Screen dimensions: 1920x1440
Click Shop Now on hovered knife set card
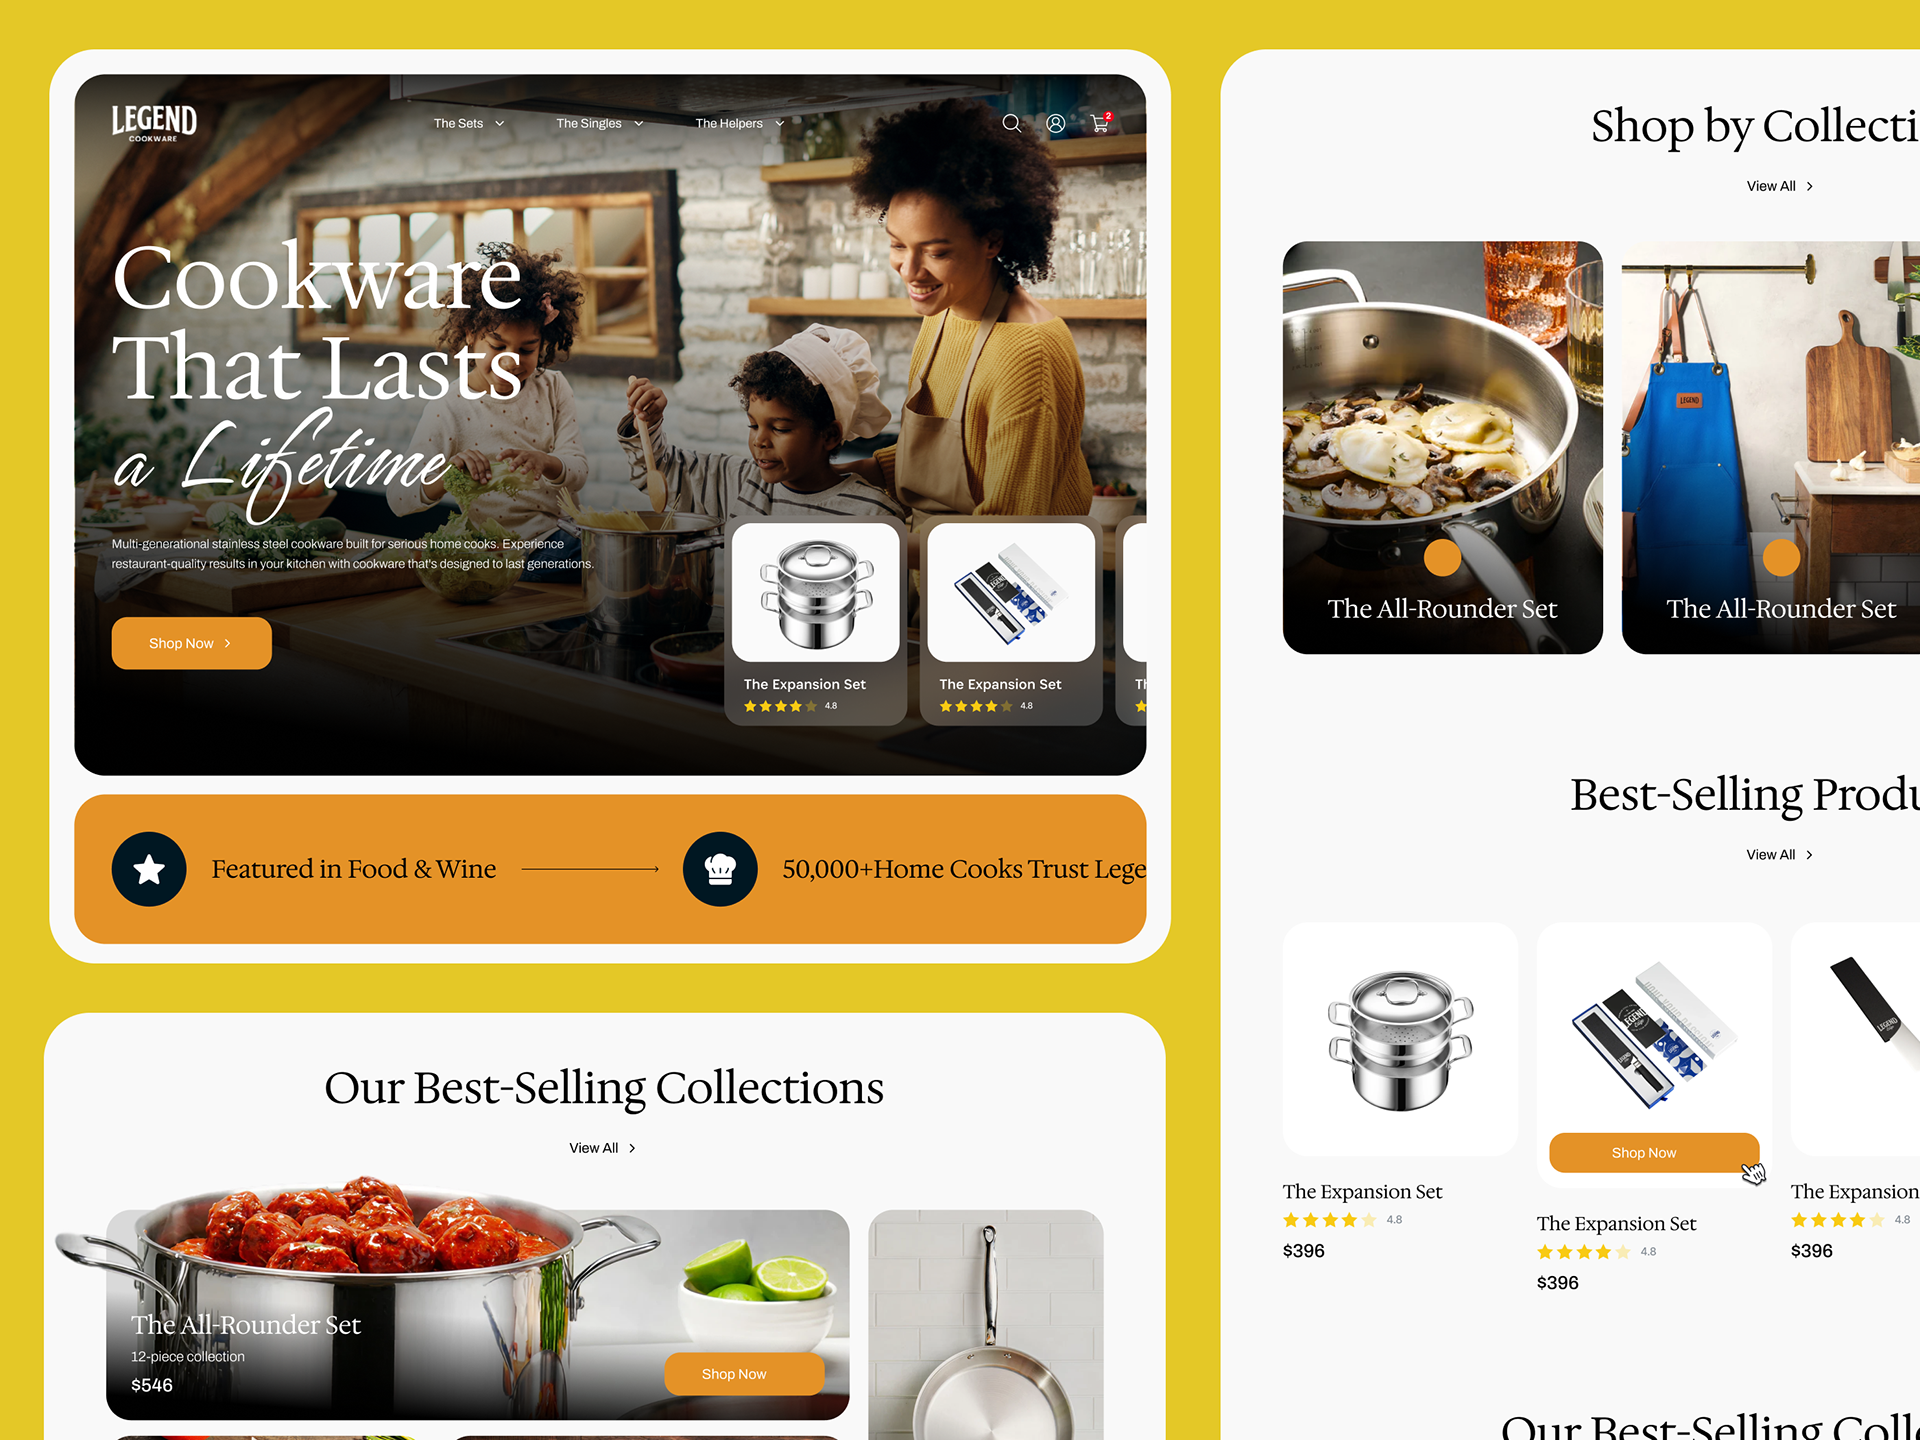(1654, 1153)
